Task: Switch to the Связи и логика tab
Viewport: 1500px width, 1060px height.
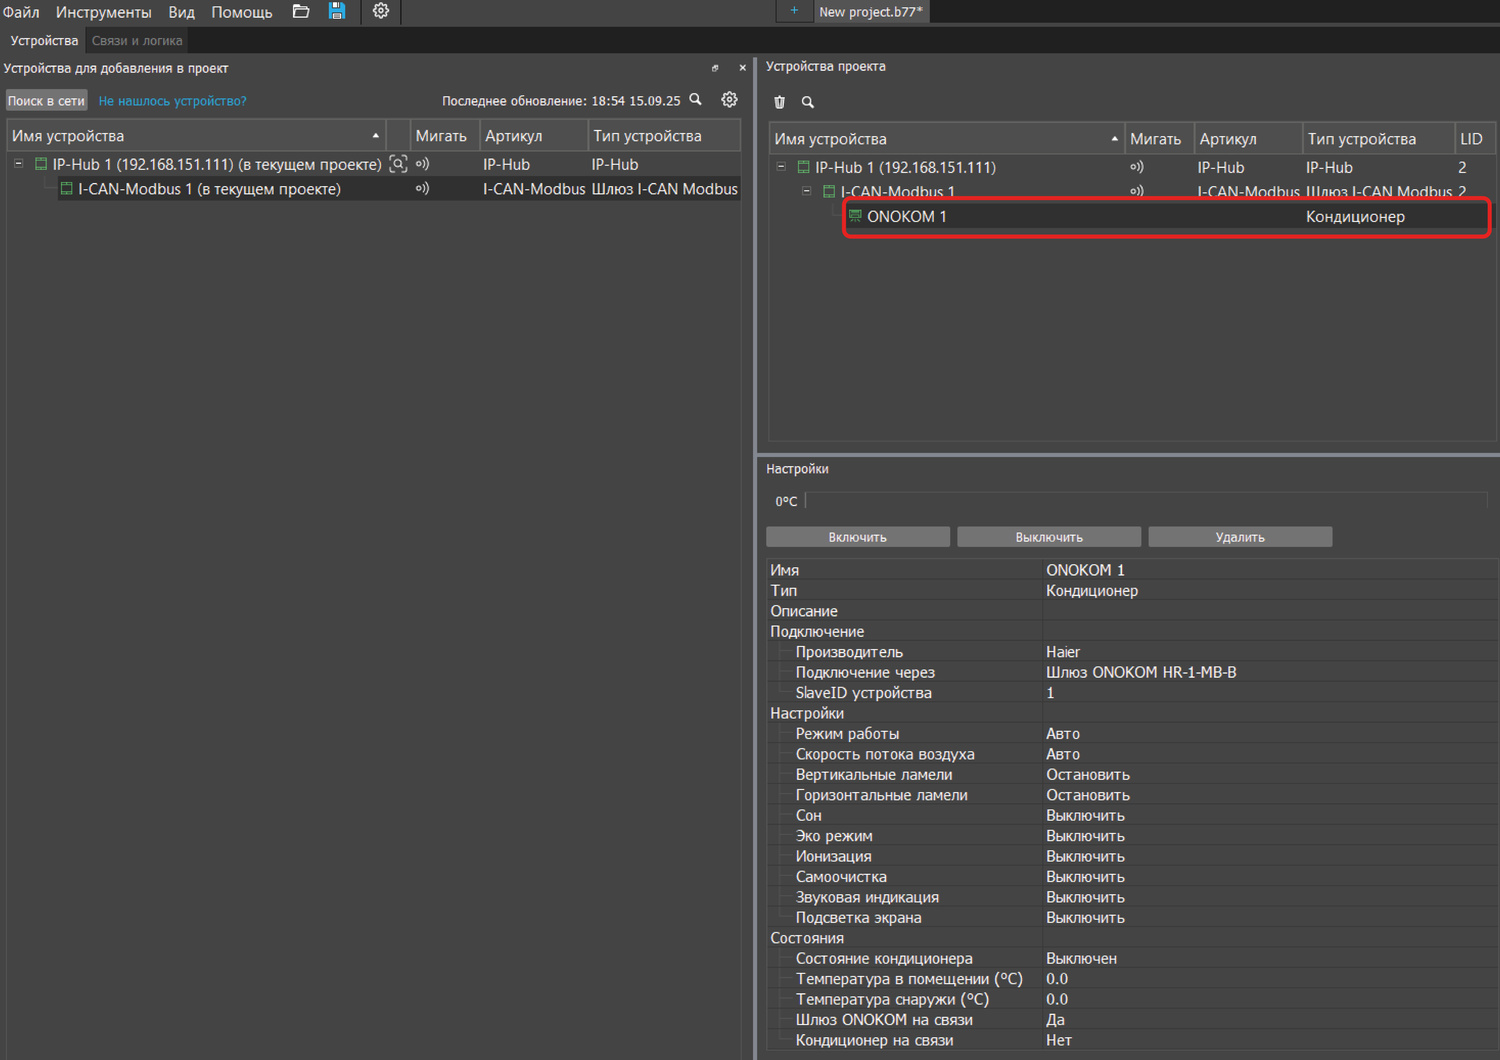Action: click(x=137, y=41)
